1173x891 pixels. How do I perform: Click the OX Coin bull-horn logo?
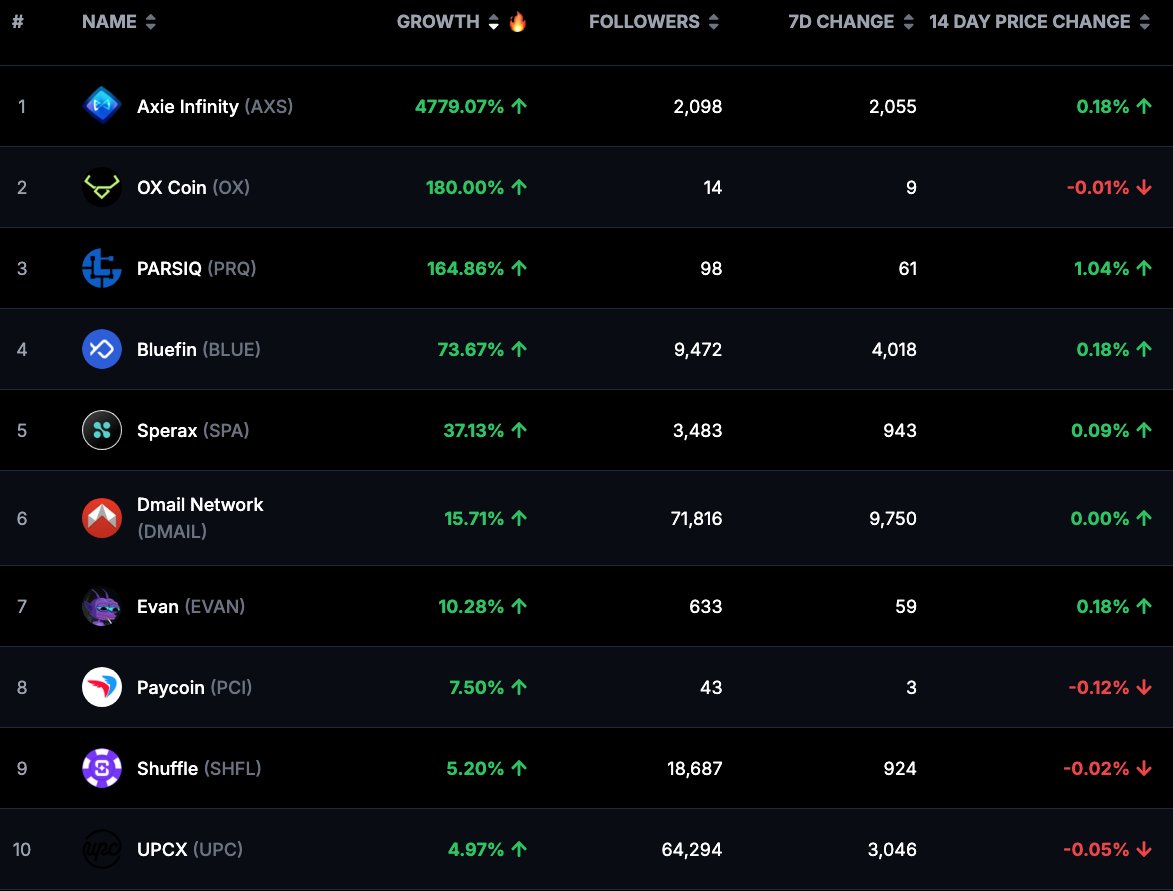click(102, 186)
